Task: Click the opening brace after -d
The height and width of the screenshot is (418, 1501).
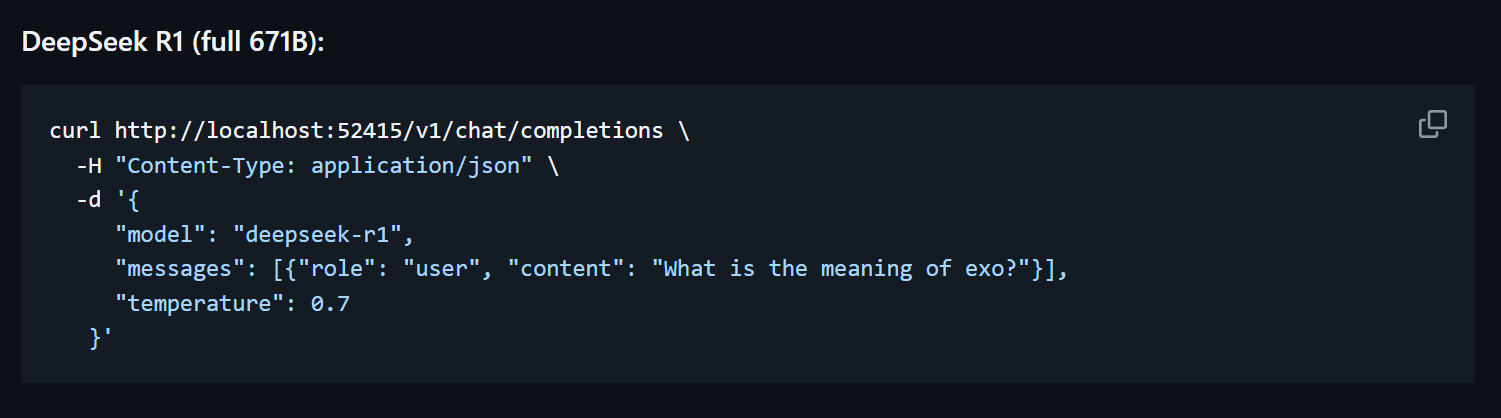Action: click(134, 200)
